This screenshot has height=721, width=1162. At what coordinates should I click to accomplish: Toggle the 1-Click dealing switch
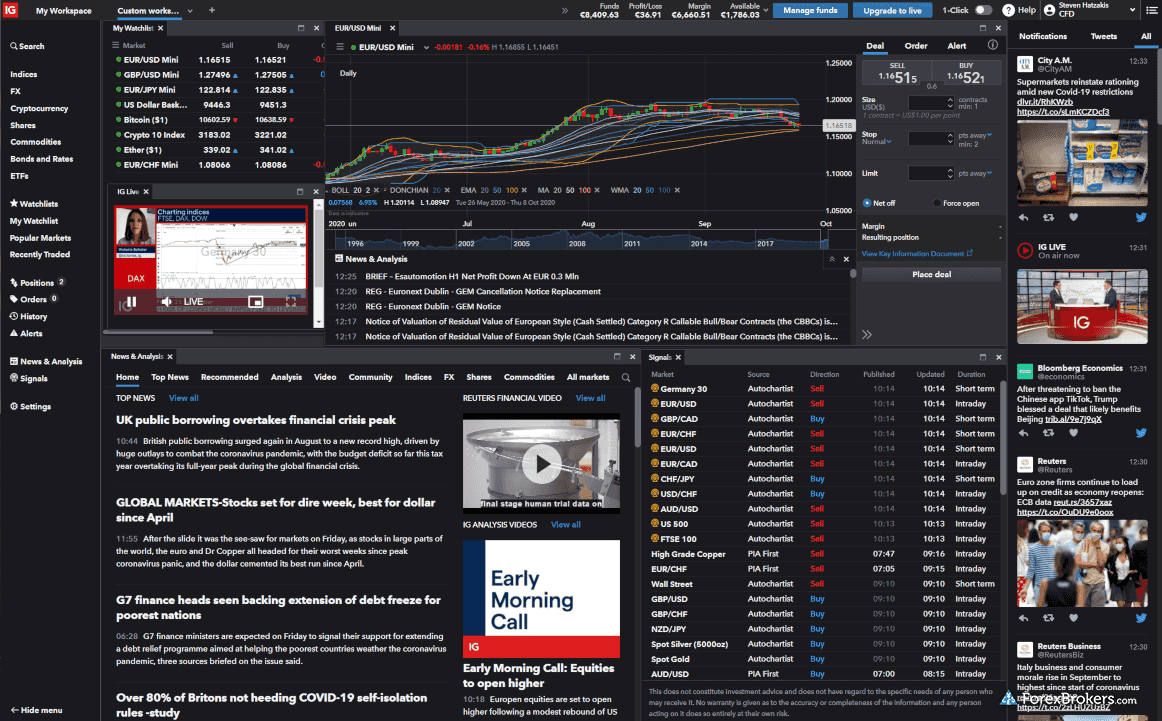click(x=983, y=10)
